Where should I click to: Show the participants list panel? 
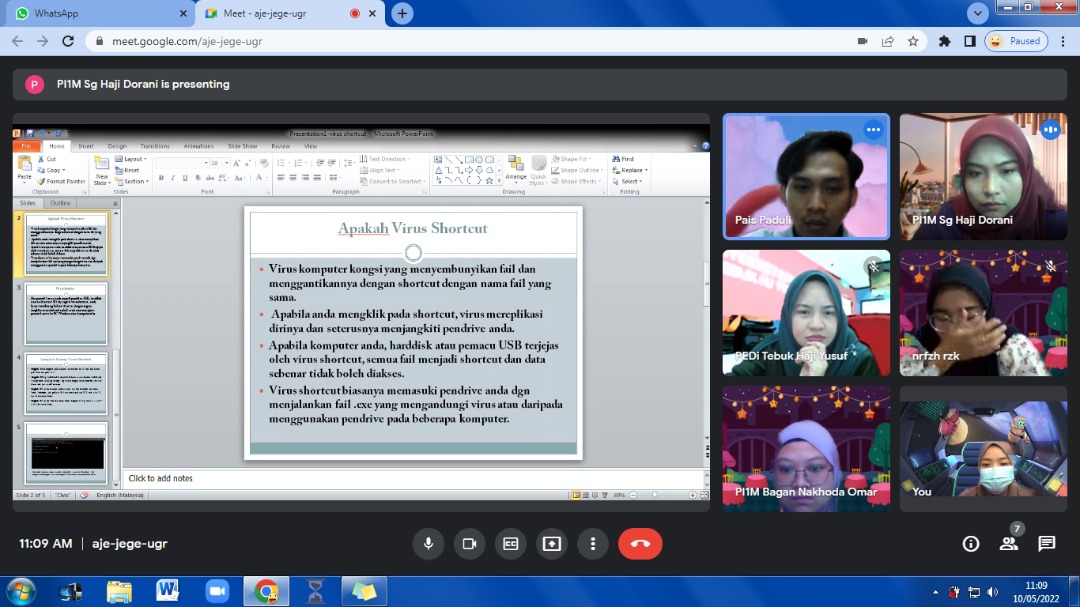[1009, 543]
